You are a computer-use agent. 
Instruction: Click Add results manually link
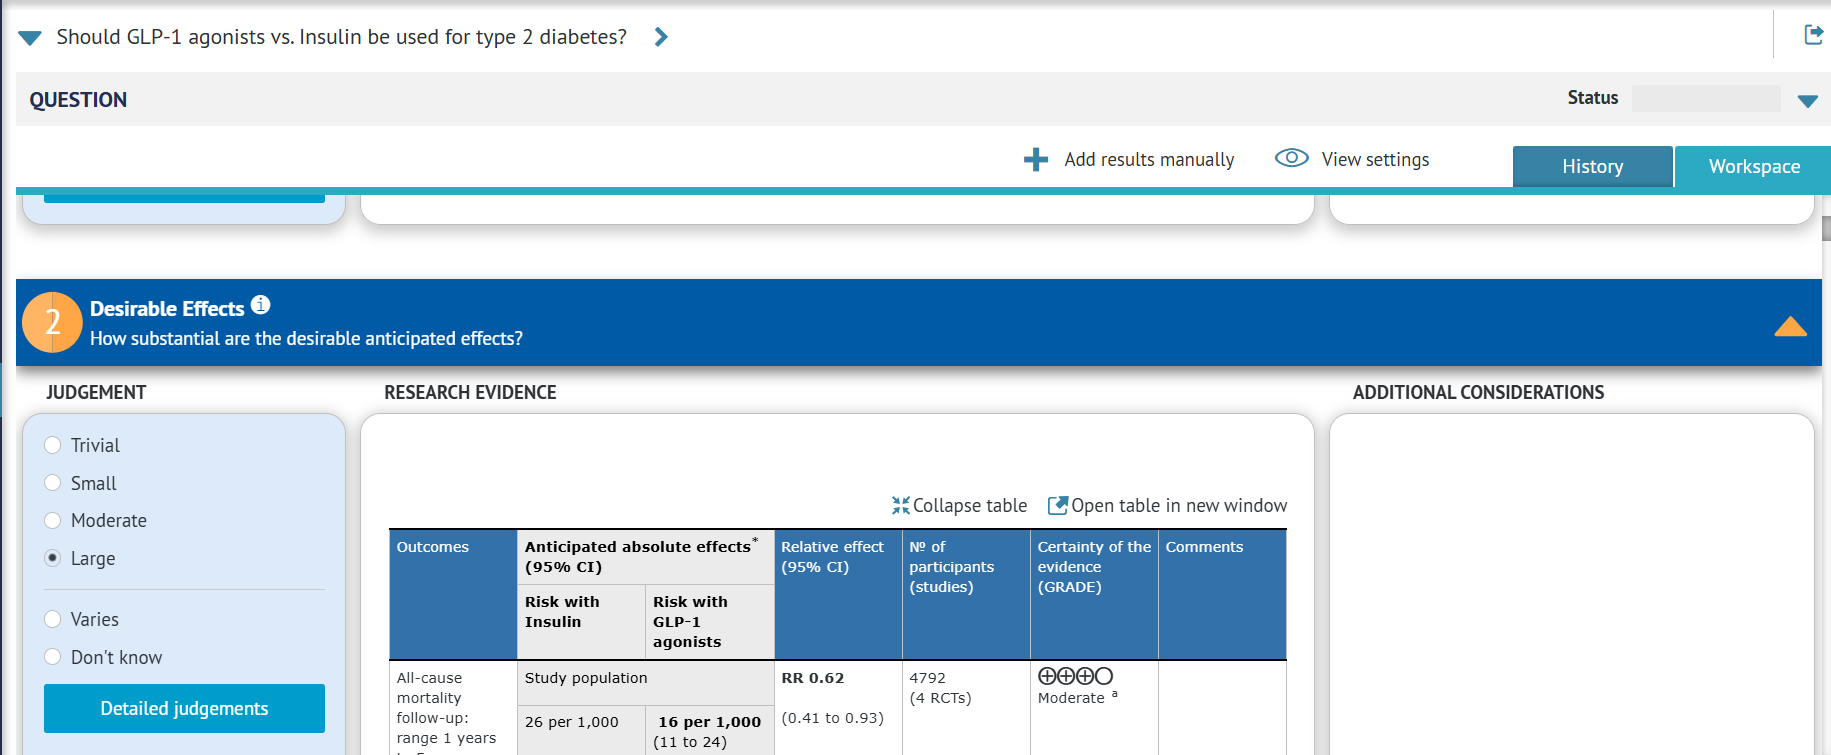(x=1149, y=159)
